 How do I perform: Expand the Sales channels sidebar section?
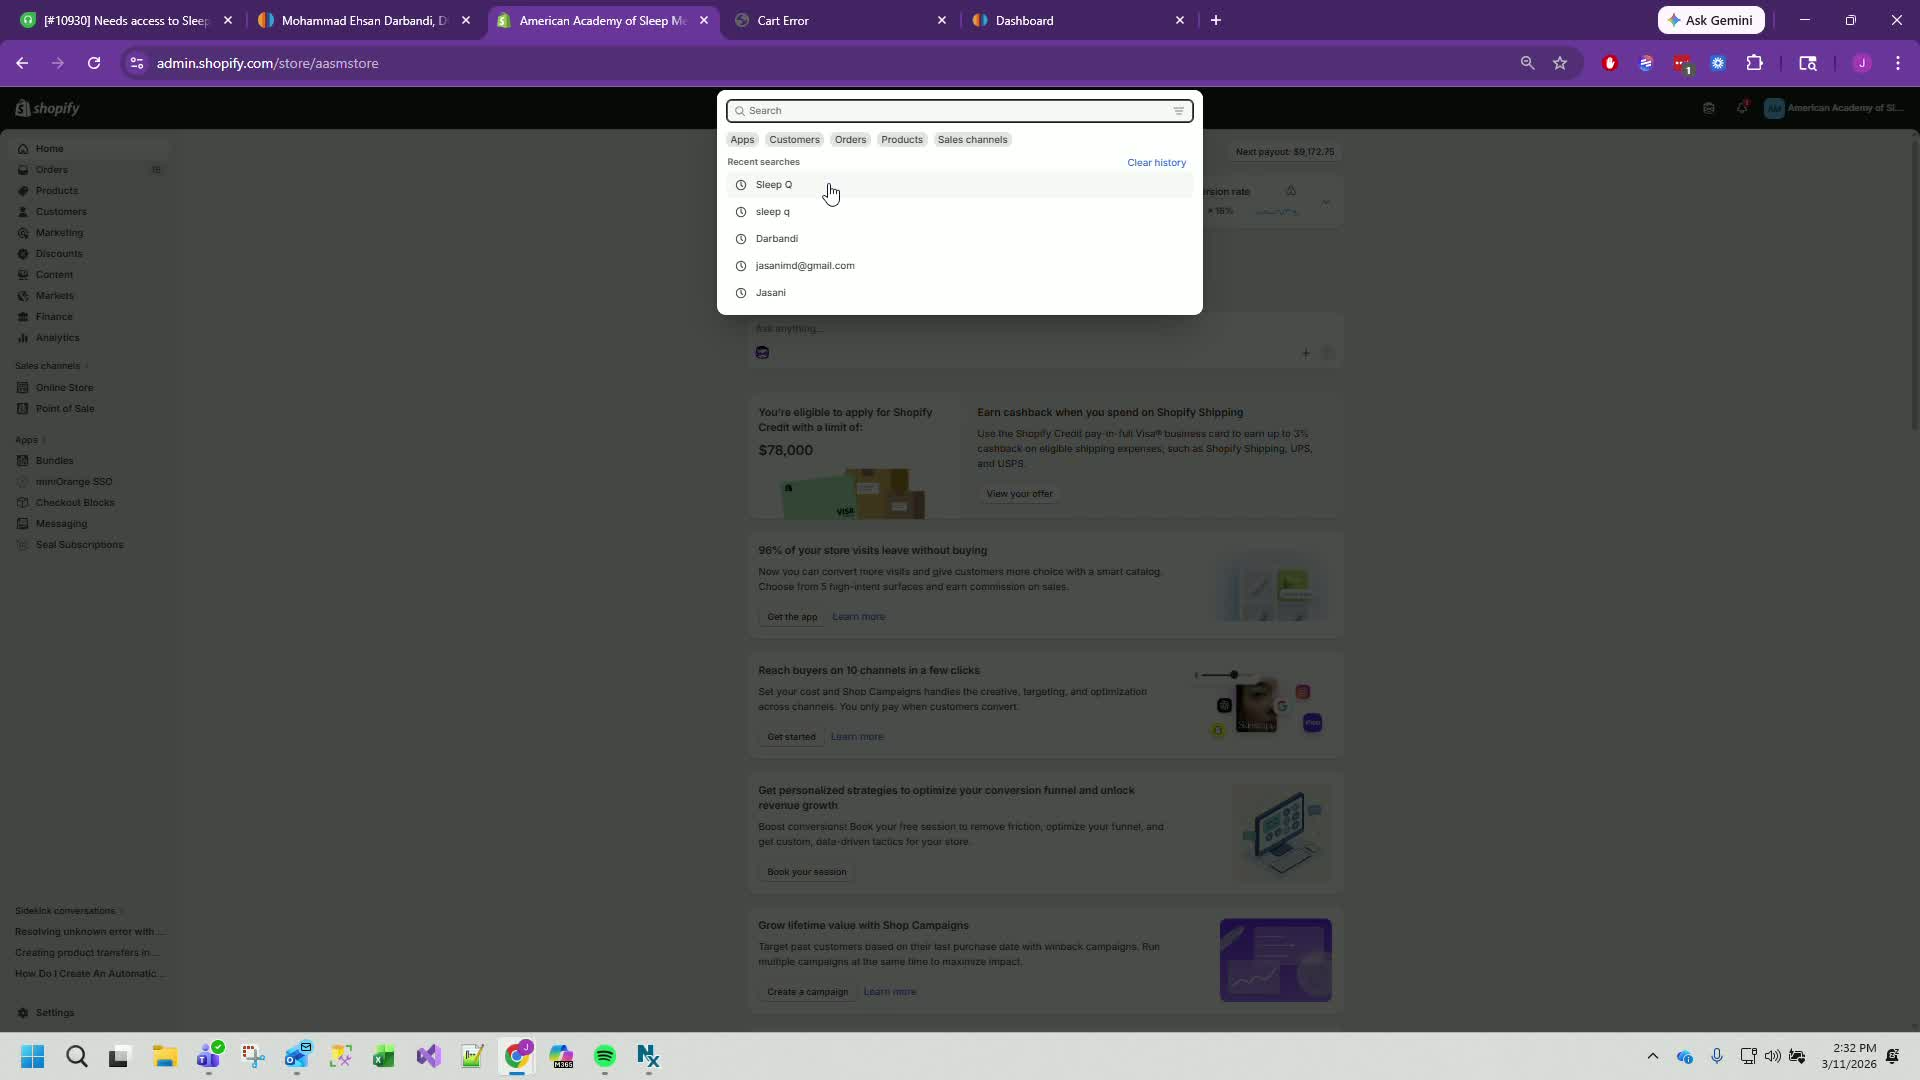tap(48, 366)
